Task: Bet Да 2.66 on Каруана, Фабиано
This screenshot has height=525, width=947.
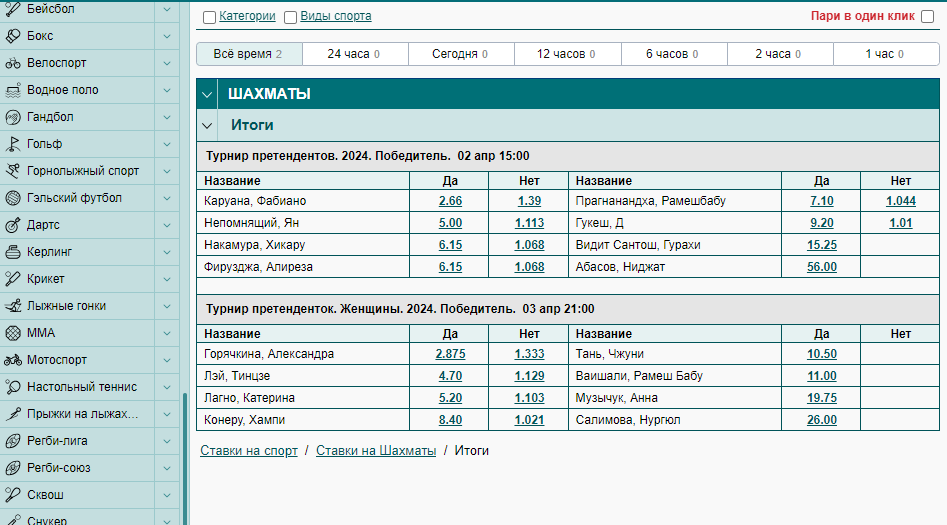Action: (x=450, y=201)
